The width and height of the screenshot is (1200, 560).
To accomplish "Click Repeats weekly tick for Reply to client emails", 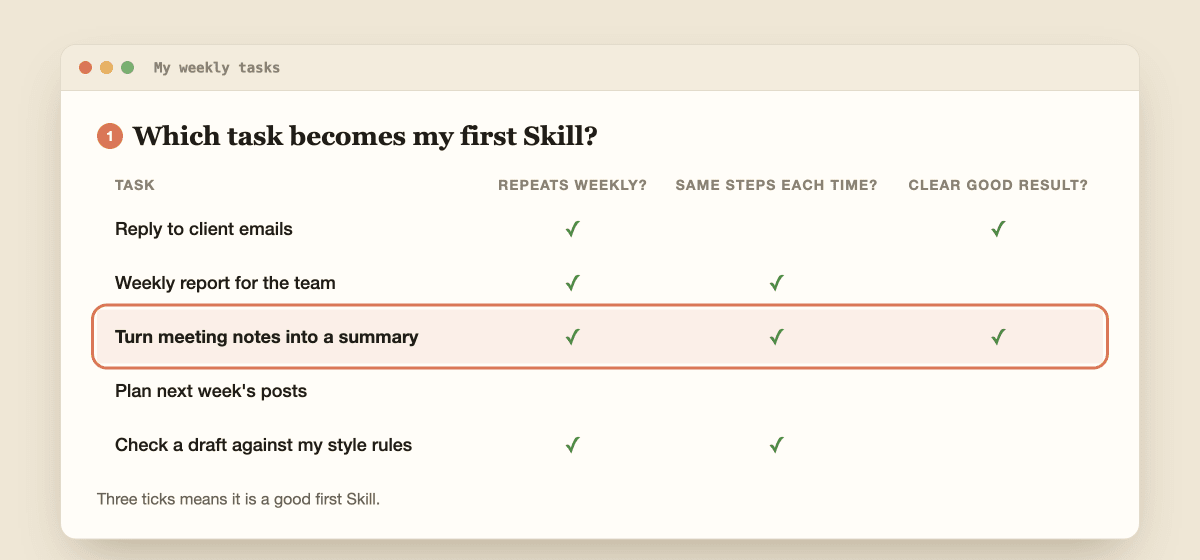I will click(x=572, y=229).
